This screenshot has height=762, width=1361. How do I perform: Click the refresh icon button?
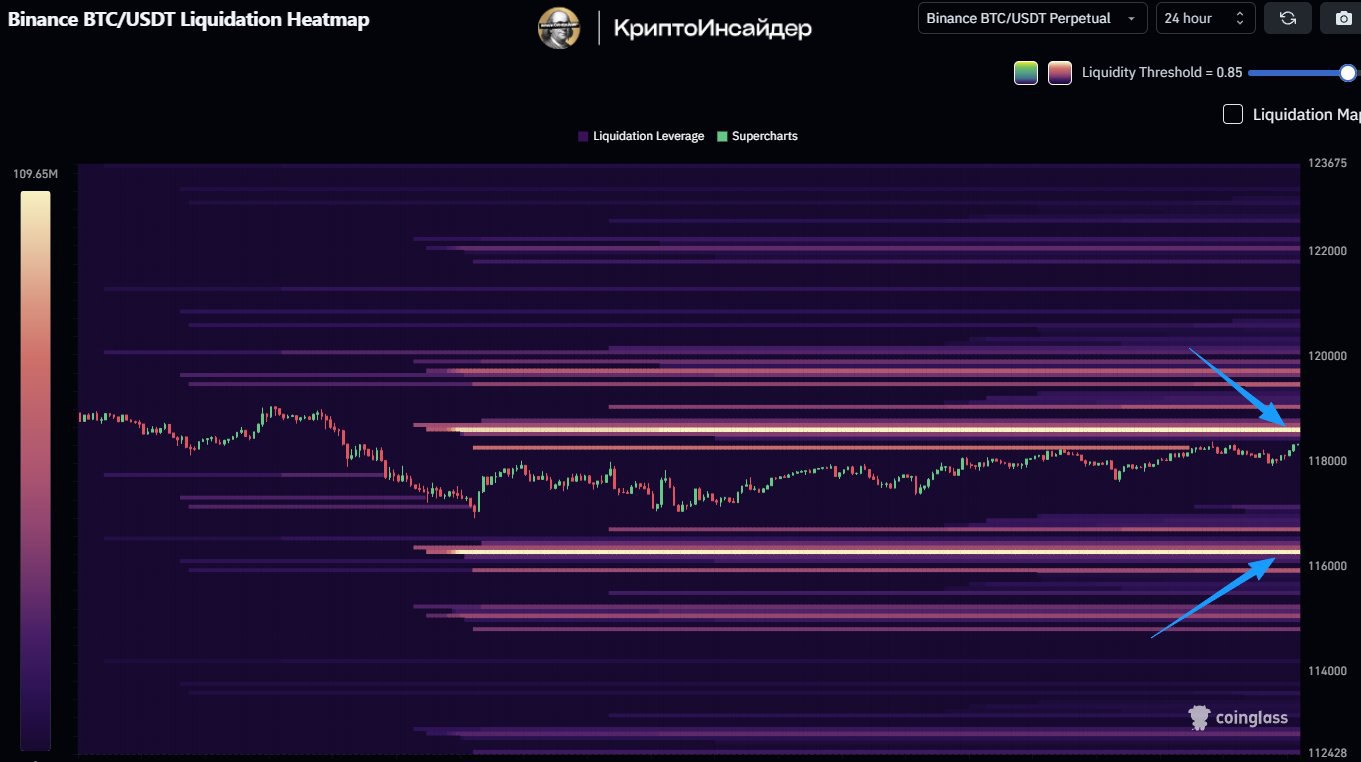(x=1287, y=18)
